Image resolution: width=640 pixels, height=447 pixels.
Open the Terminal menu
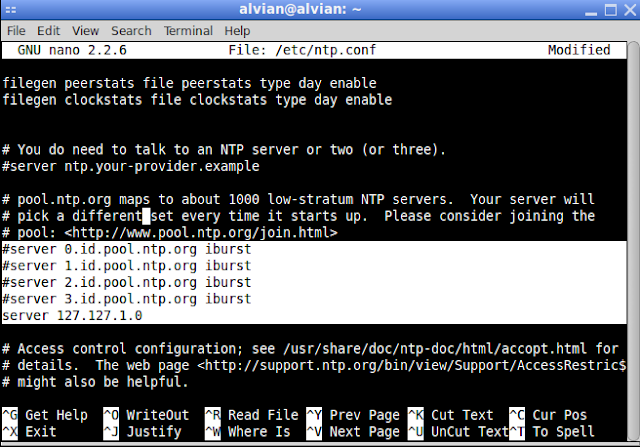[x=188, y=31]
